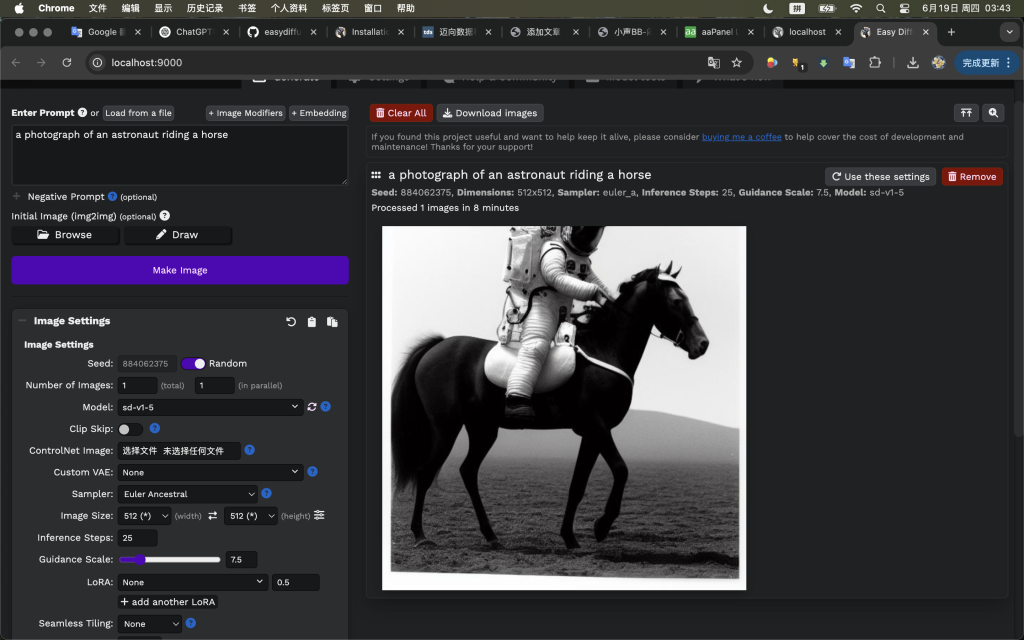Click the clipboard icon in Image Settings header
Image resolution: width=1024 pixels, height=640 pixels.
click(x=312, y=321)
